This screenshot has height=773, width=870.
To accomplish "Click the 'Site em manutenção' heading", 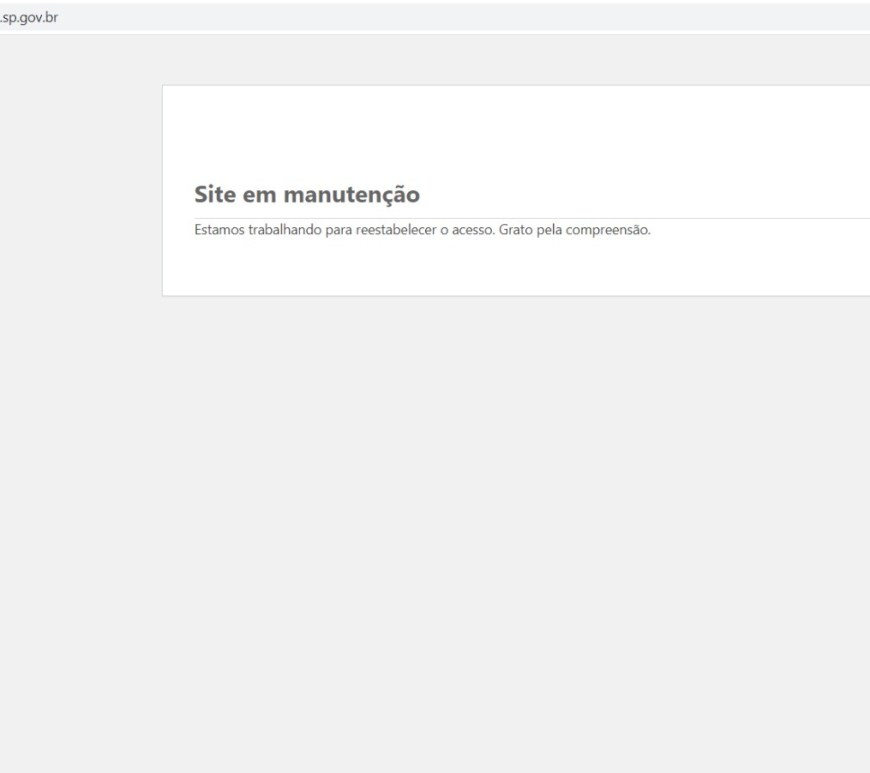I will tap(306, 194).
